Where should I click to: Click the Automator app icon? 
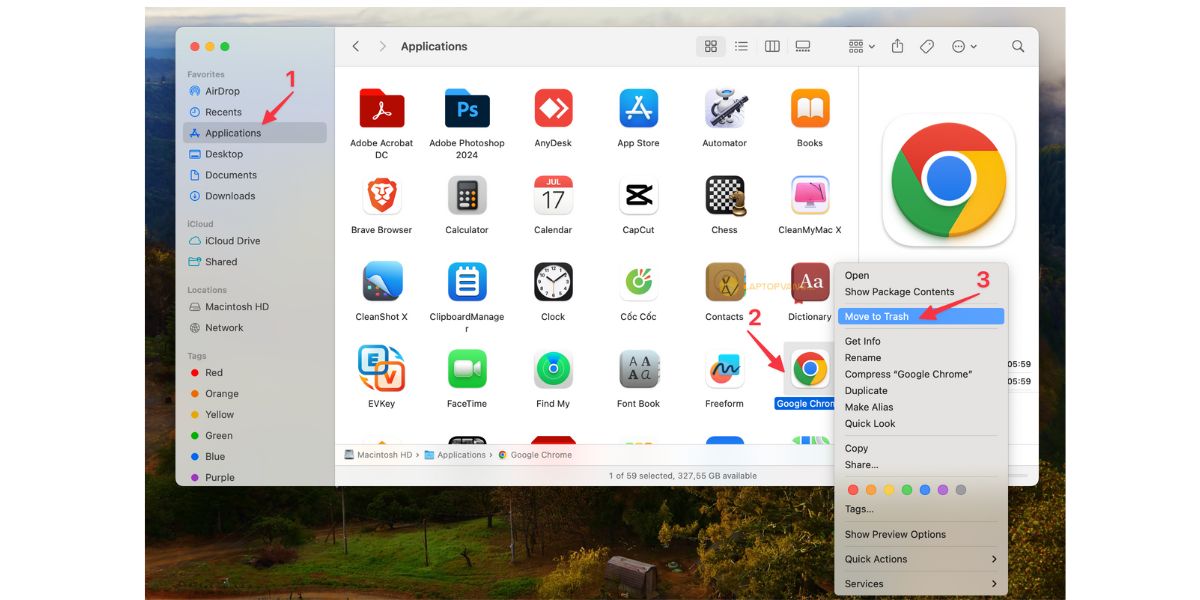[724, 108]
